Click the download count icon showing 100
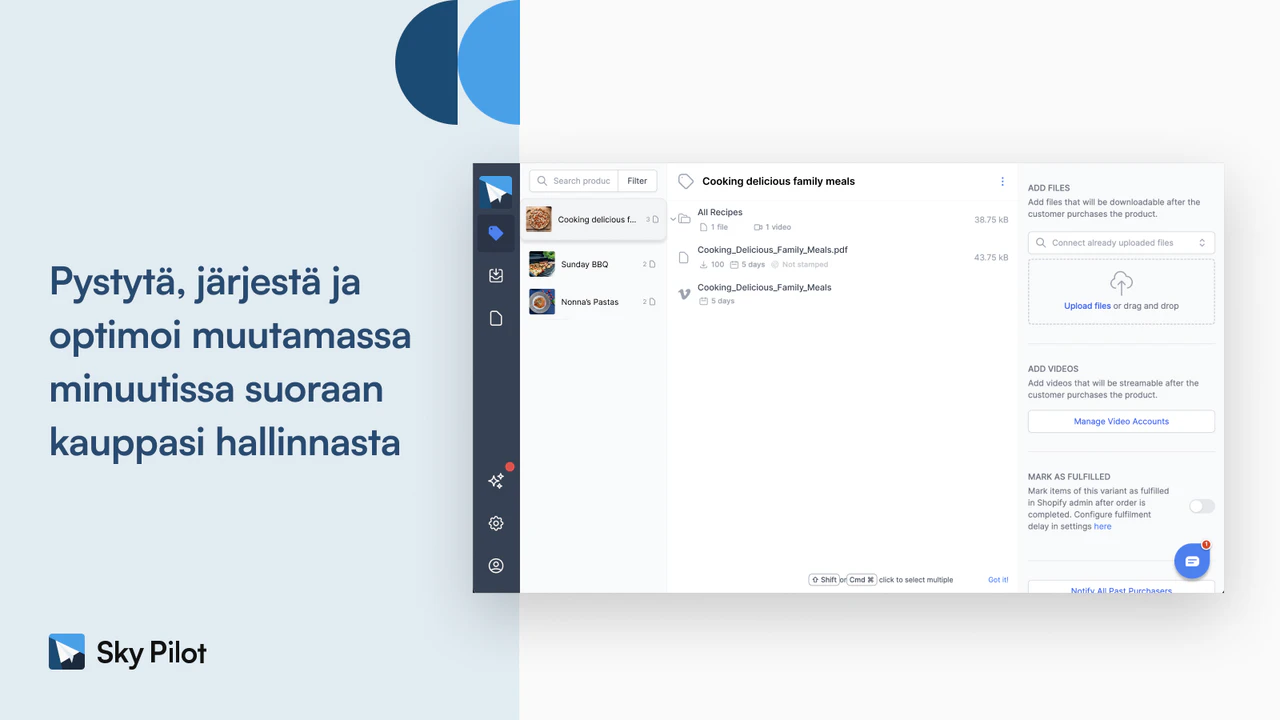 [x=703, y=265]
